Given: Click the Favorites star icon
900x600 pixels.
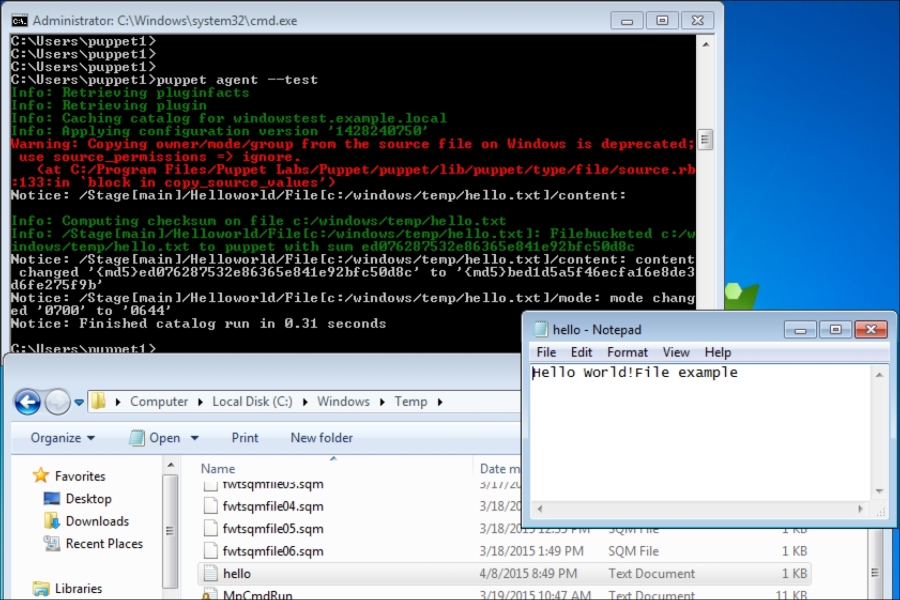Looking at the screenshot, I should 40,476.
